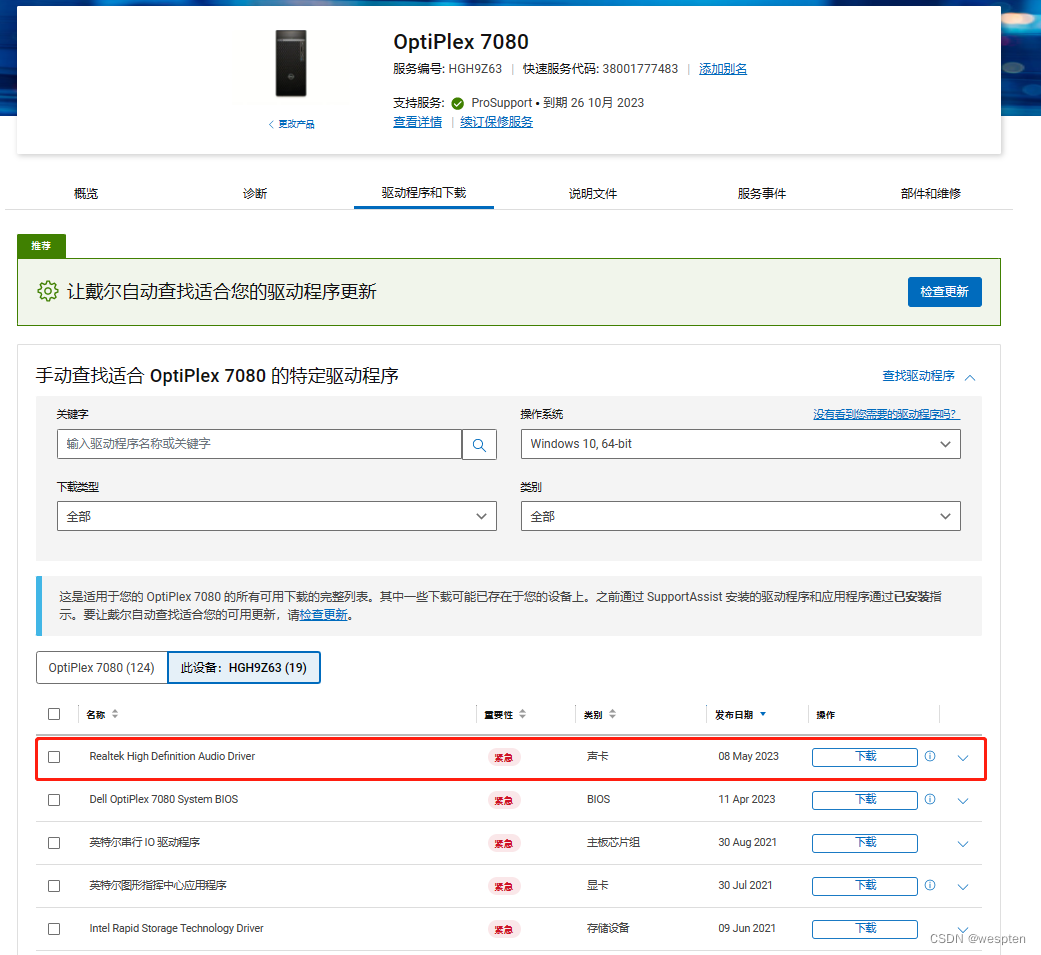Select the 驱动程序和下载 tab
The height and width of the screenshot is (955, 1041).
click(x=424, y=193)
